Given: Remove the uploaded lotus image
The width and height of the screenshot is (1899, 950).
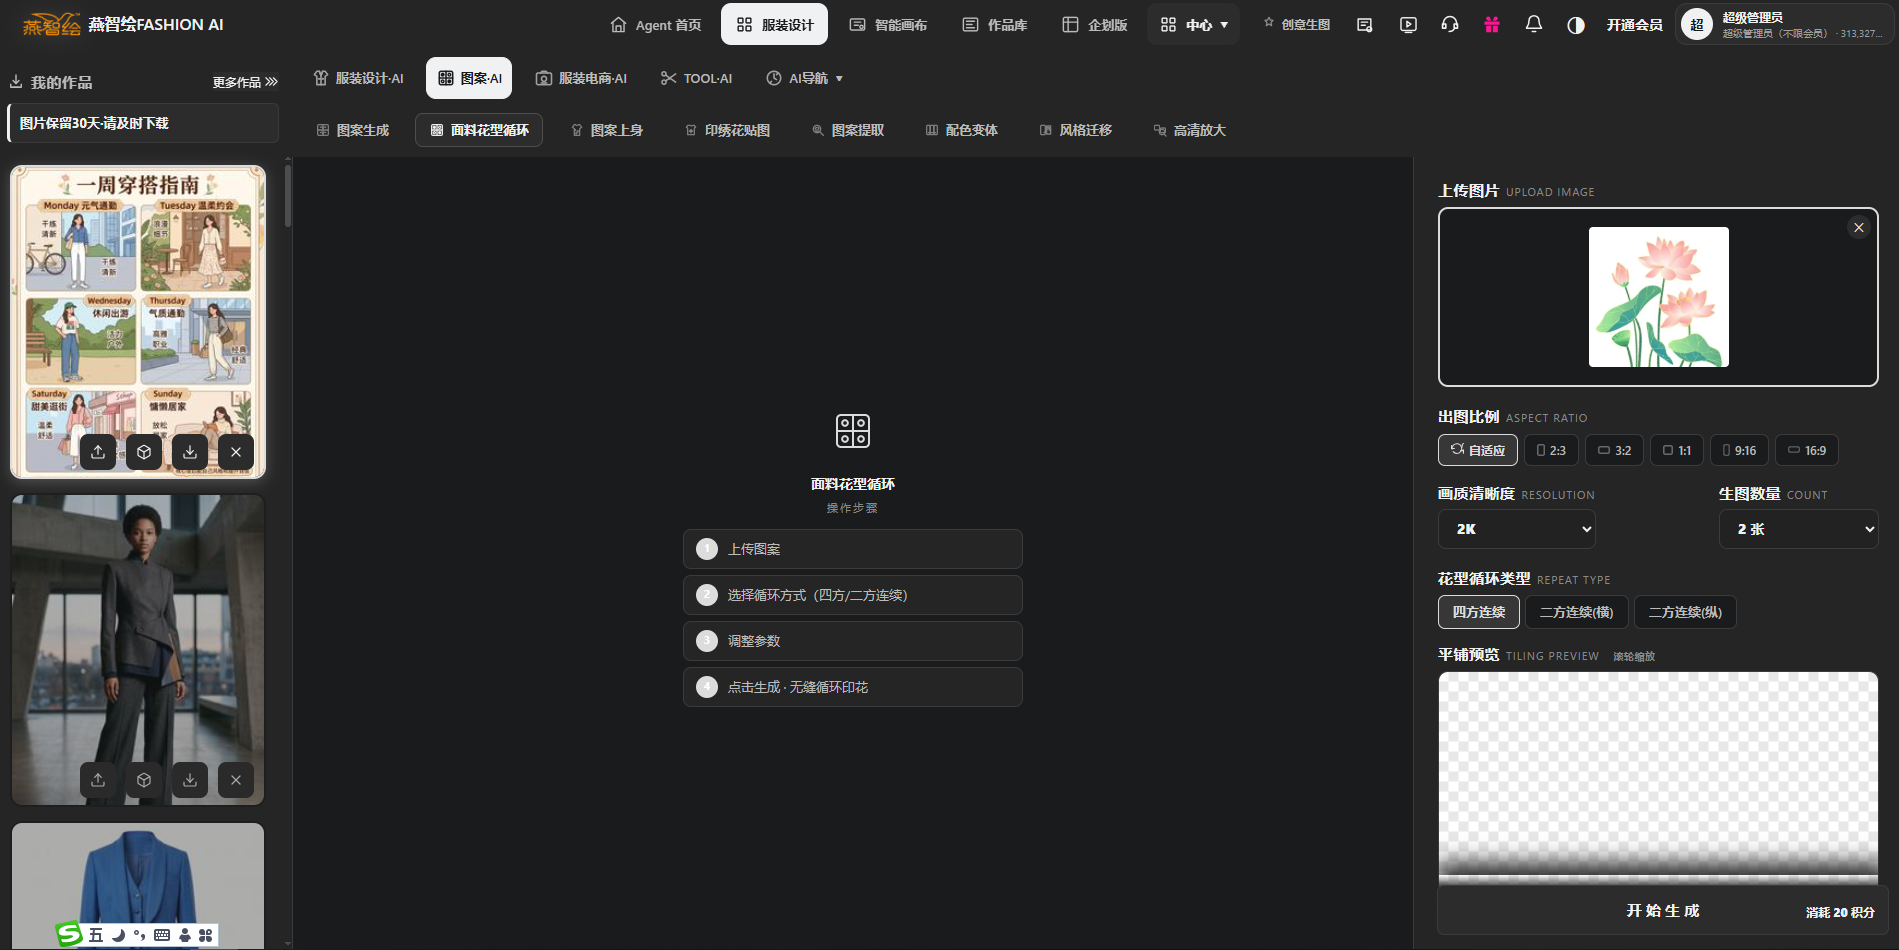Looking at the screenshot, I should click(x=1859, y=228).
